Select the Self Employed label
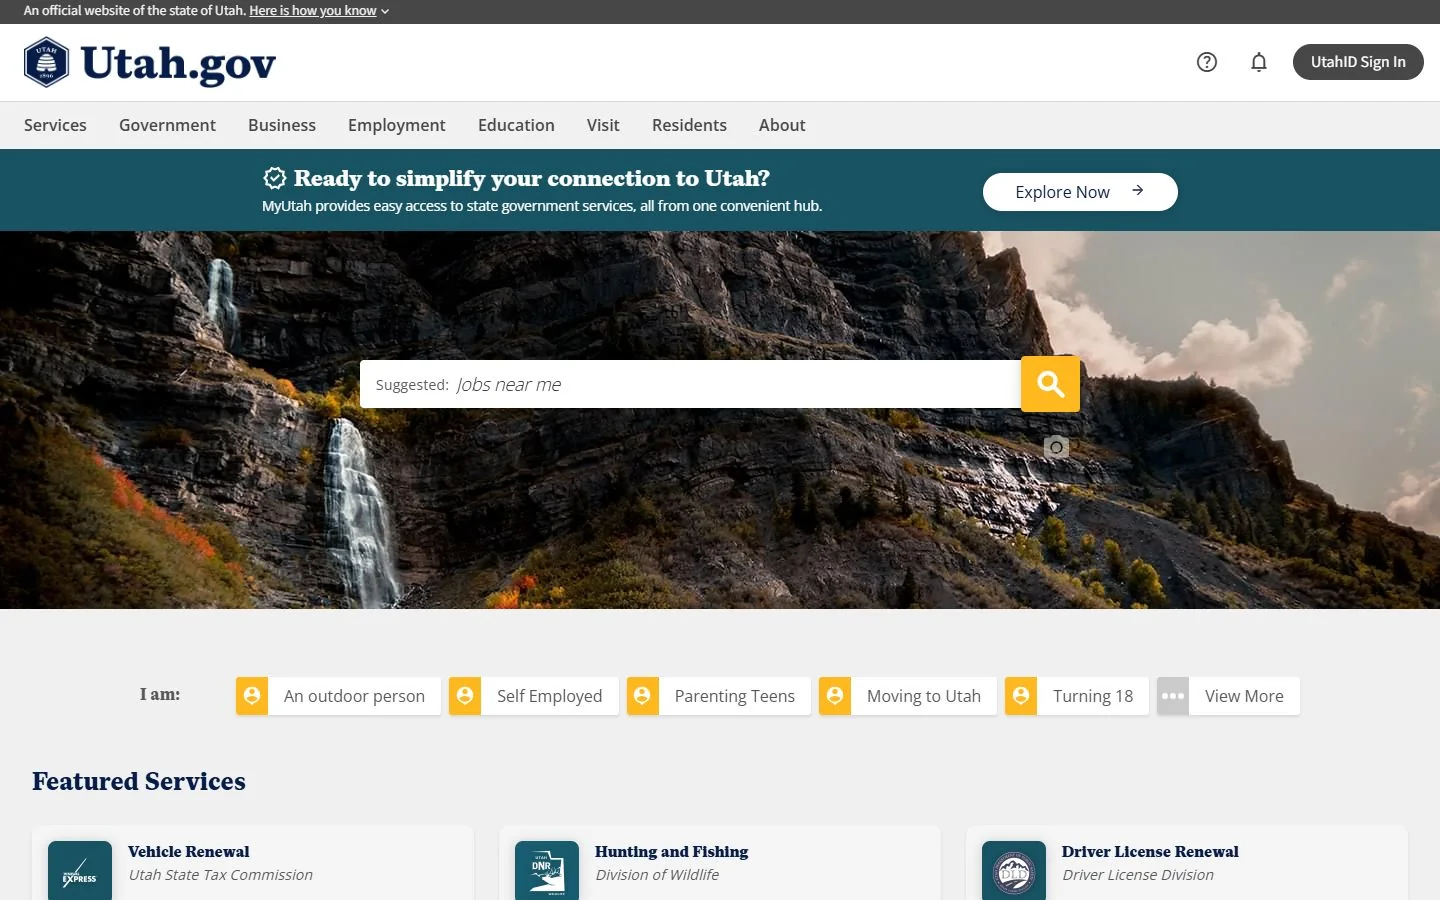The image size is (1440, 900). [x=549, y=696]
